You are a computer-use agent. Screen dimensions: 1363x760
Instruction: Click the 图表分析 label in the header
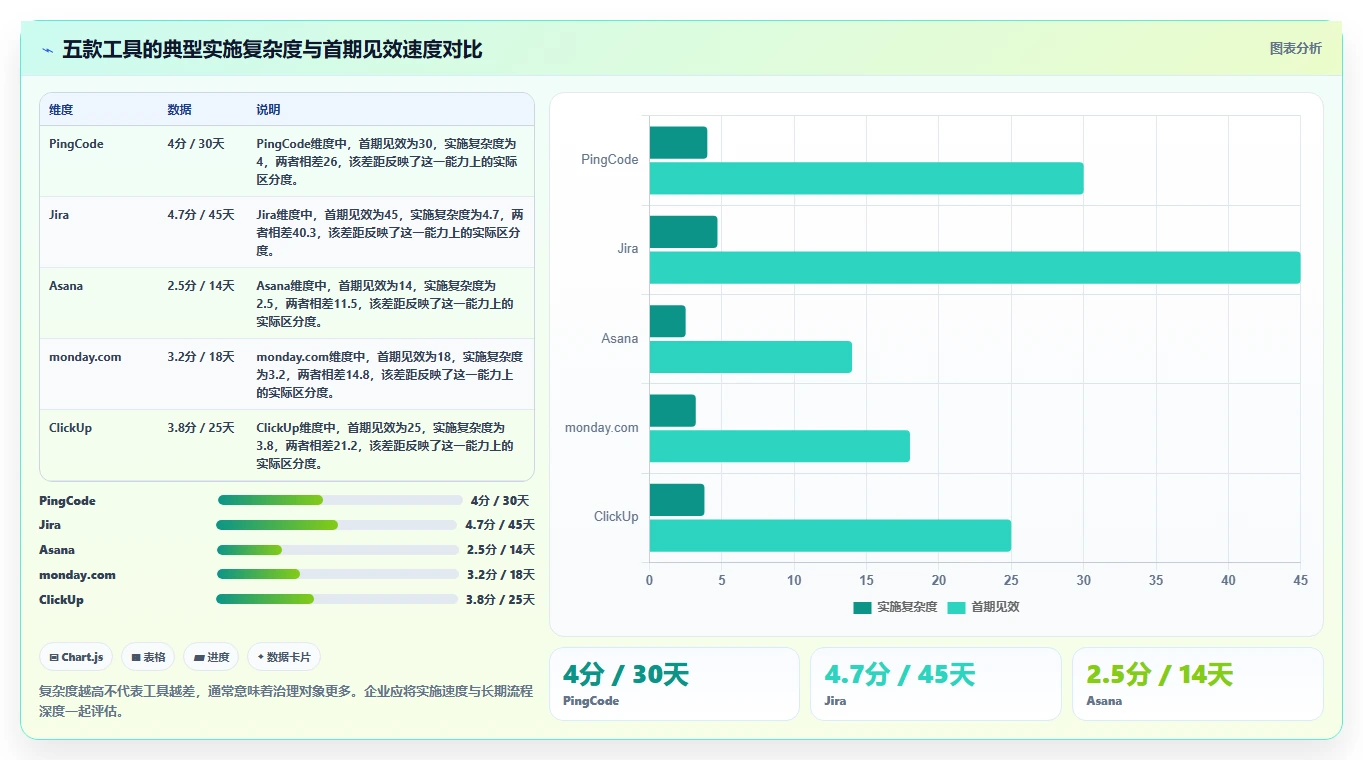click(x=1295, y=48)
